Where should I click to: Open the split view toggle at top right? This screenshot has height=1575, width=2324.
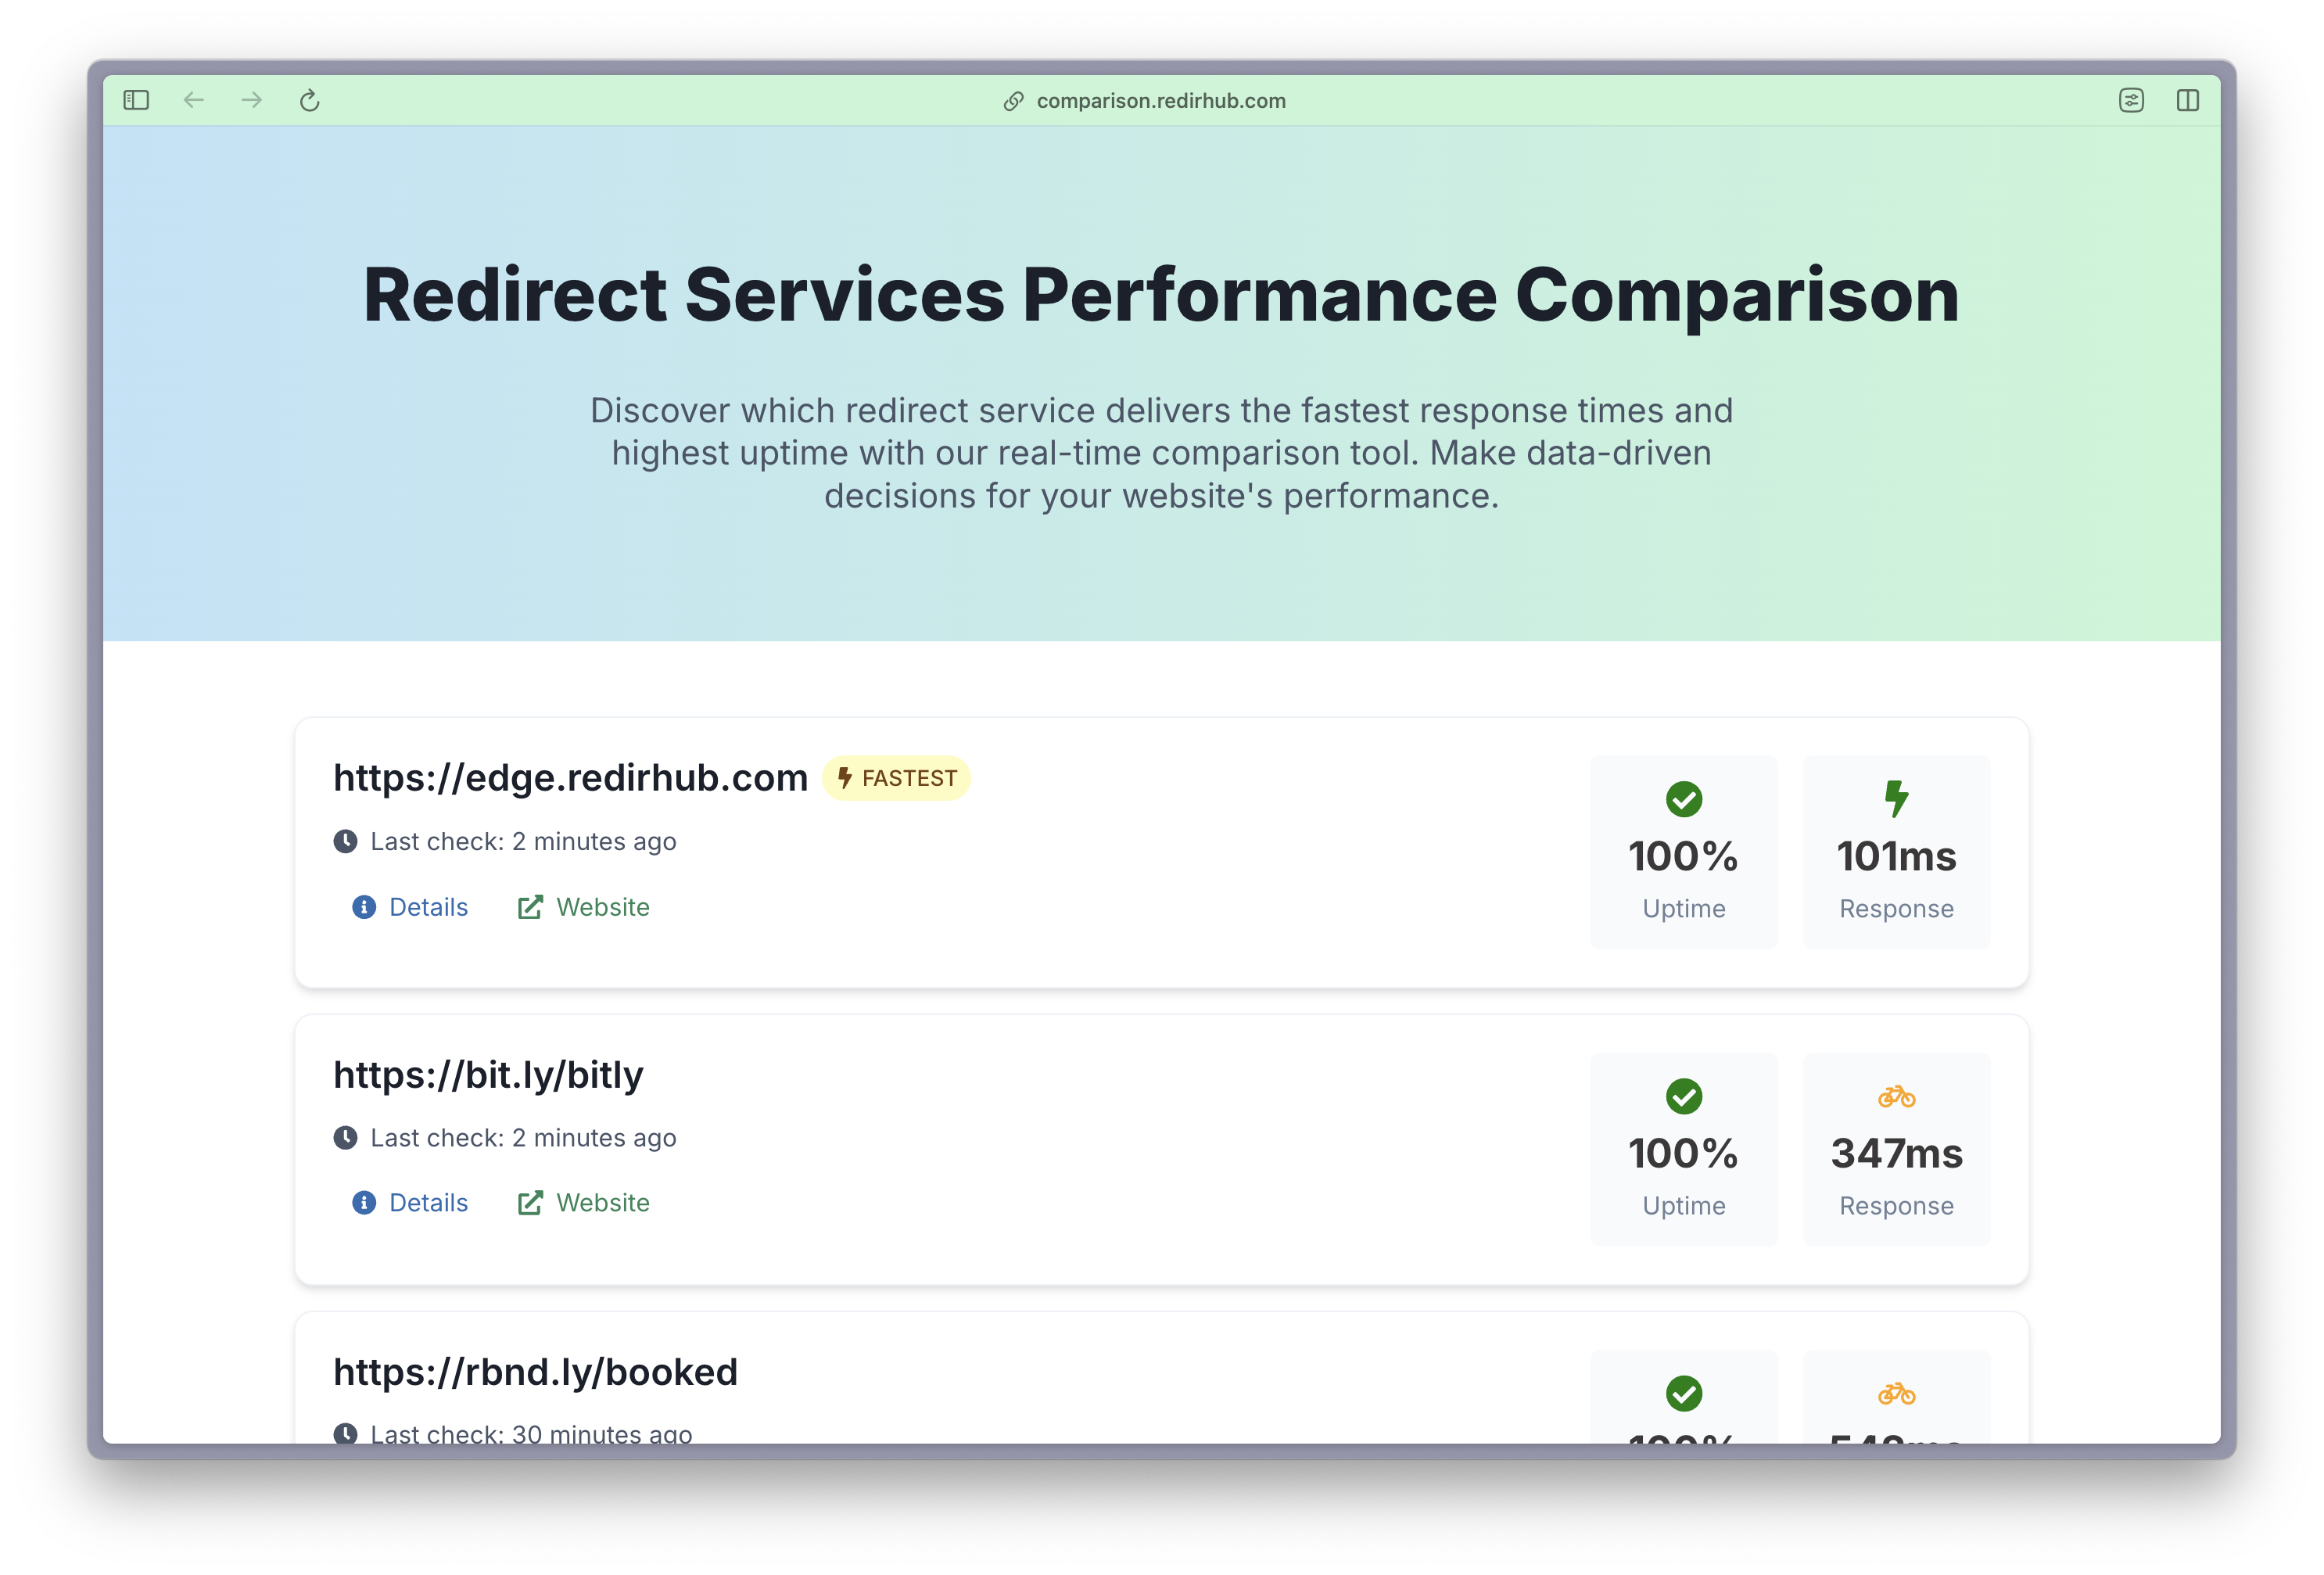pos(2189,100)
